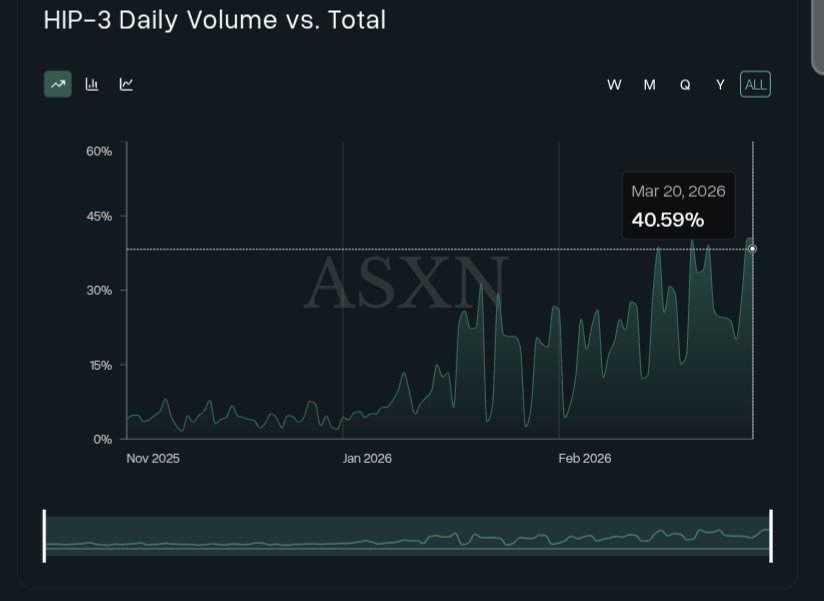Click the Nov 2025 axis label
Screen dimensions: 824x601
155,459
